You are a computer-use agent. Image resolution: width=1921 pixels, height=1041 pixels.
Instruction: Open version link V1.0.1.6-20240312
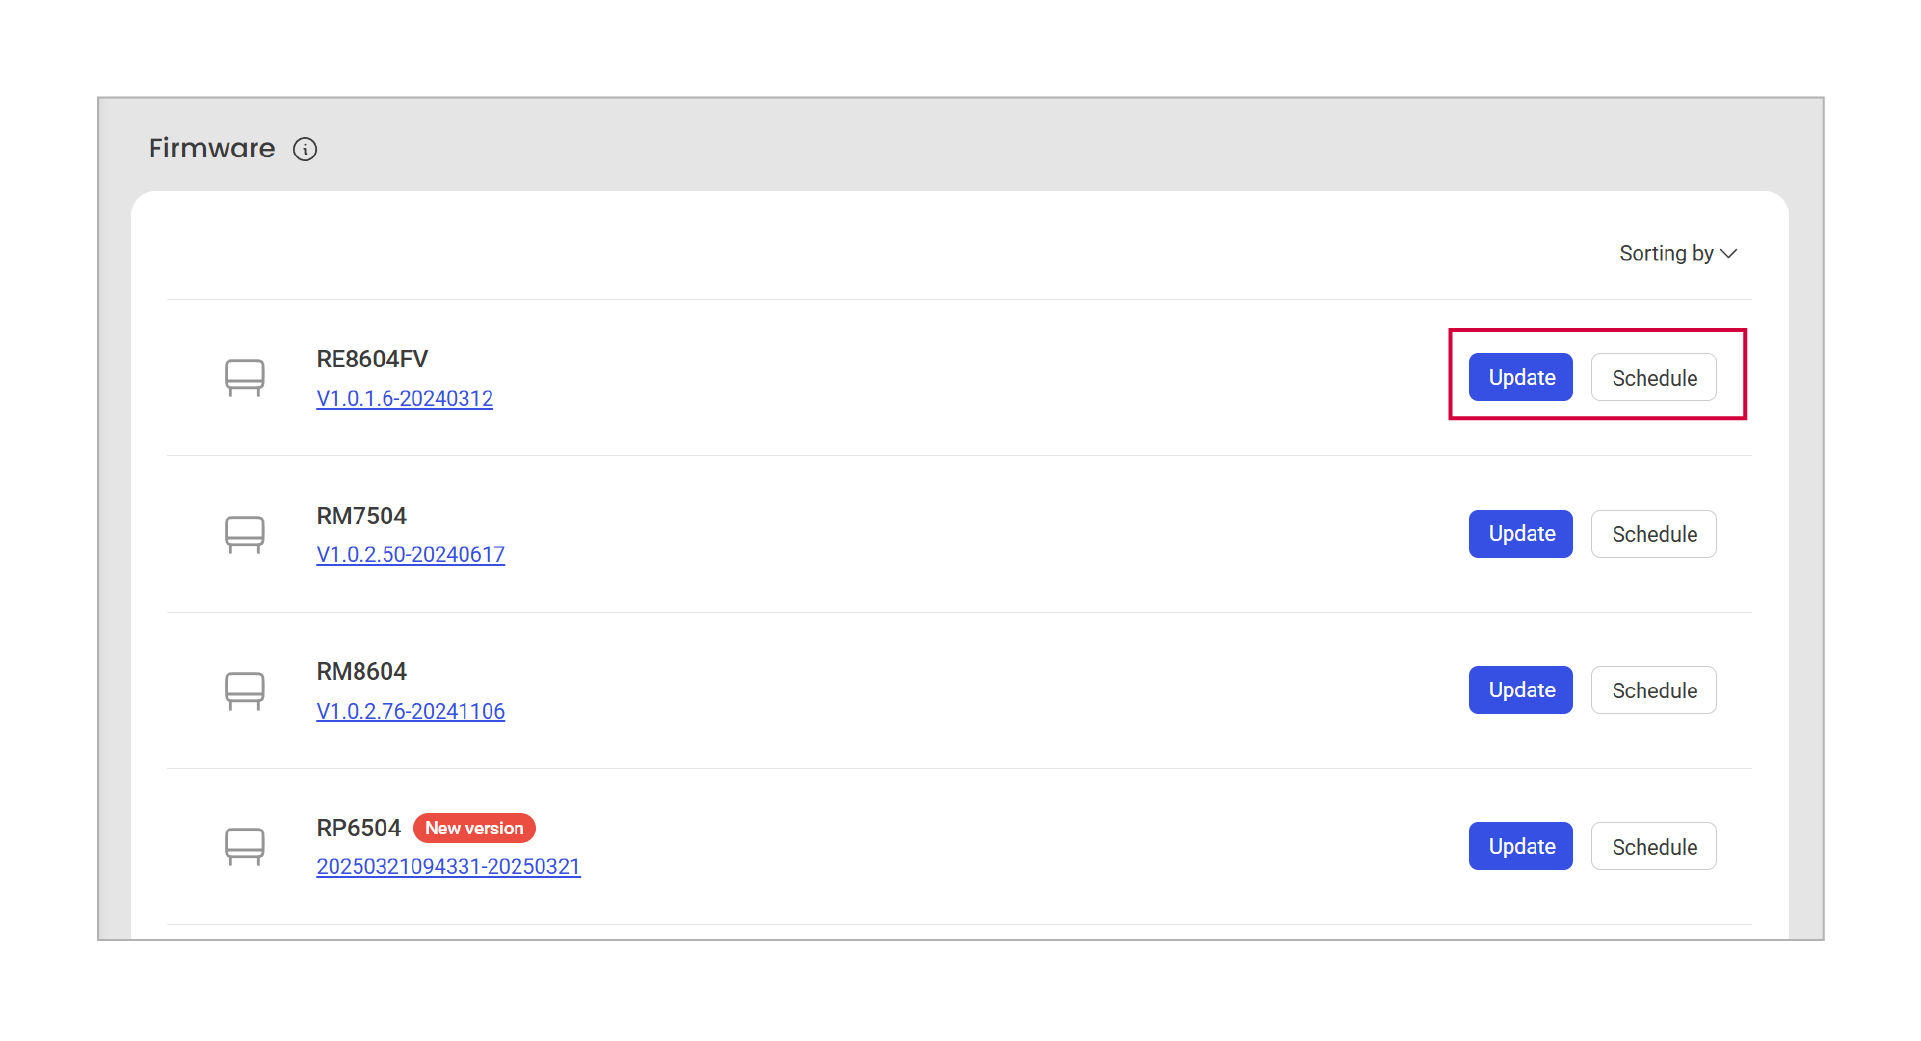point(404,399)
